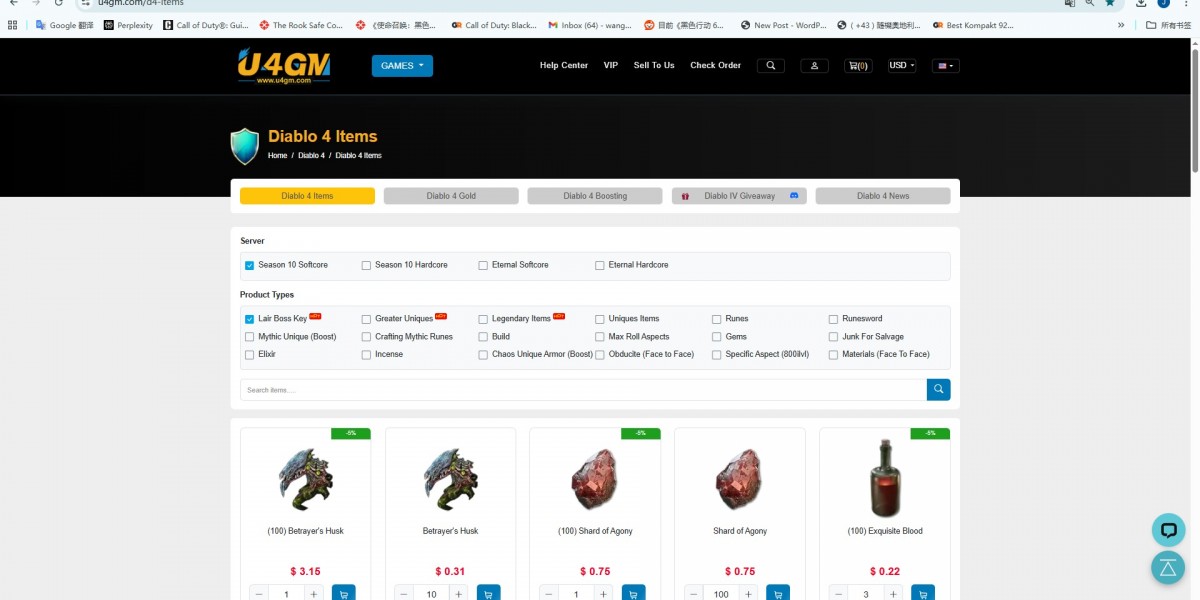Viewport: 1200px width, 600px height.
Task: Open the language flag dropdown
Action: click(945, 66)
